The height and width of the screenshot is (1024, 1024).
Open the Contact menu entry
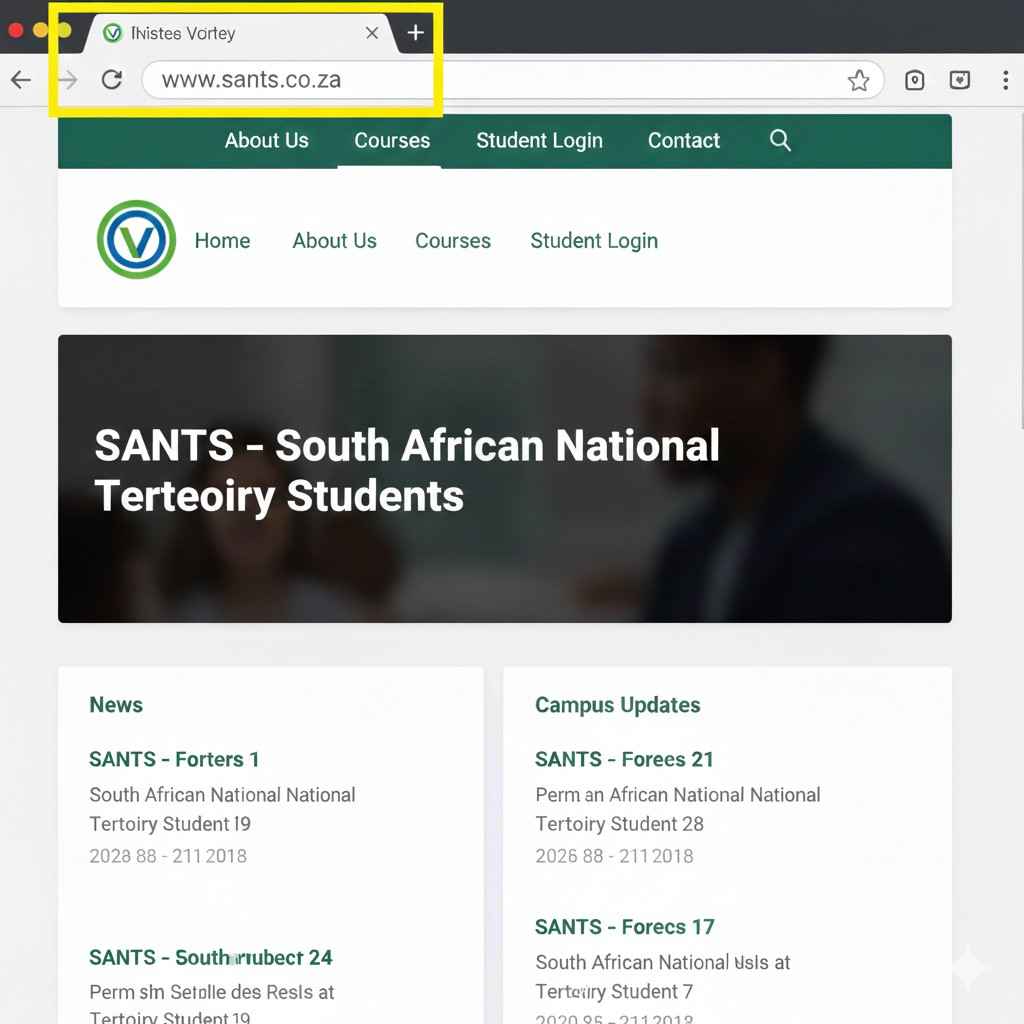(684, 141)
